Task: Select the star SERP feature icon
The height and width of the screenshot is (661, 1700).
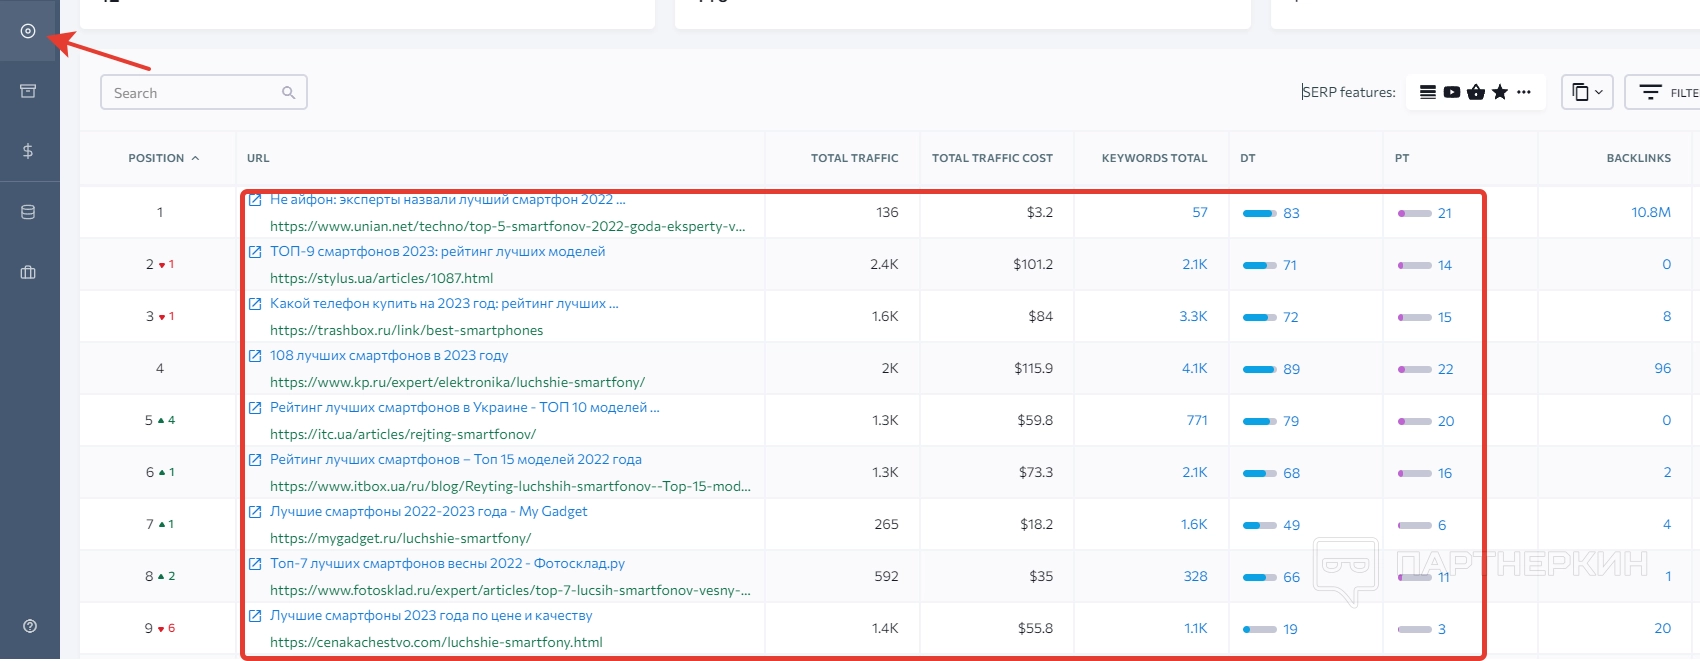Action: pyautogui.click(x=1500, y=92)
